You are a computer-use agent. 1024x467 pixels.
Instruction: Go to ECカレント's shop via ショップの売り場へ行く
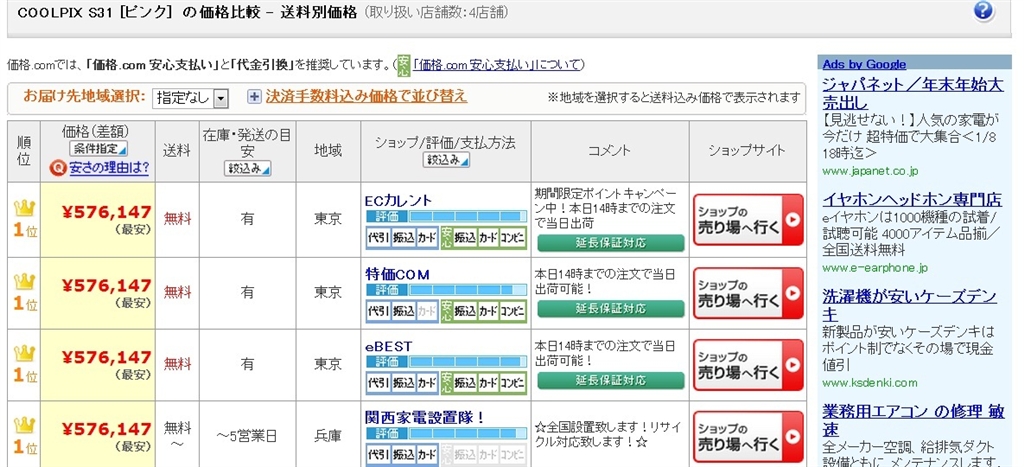748,220
